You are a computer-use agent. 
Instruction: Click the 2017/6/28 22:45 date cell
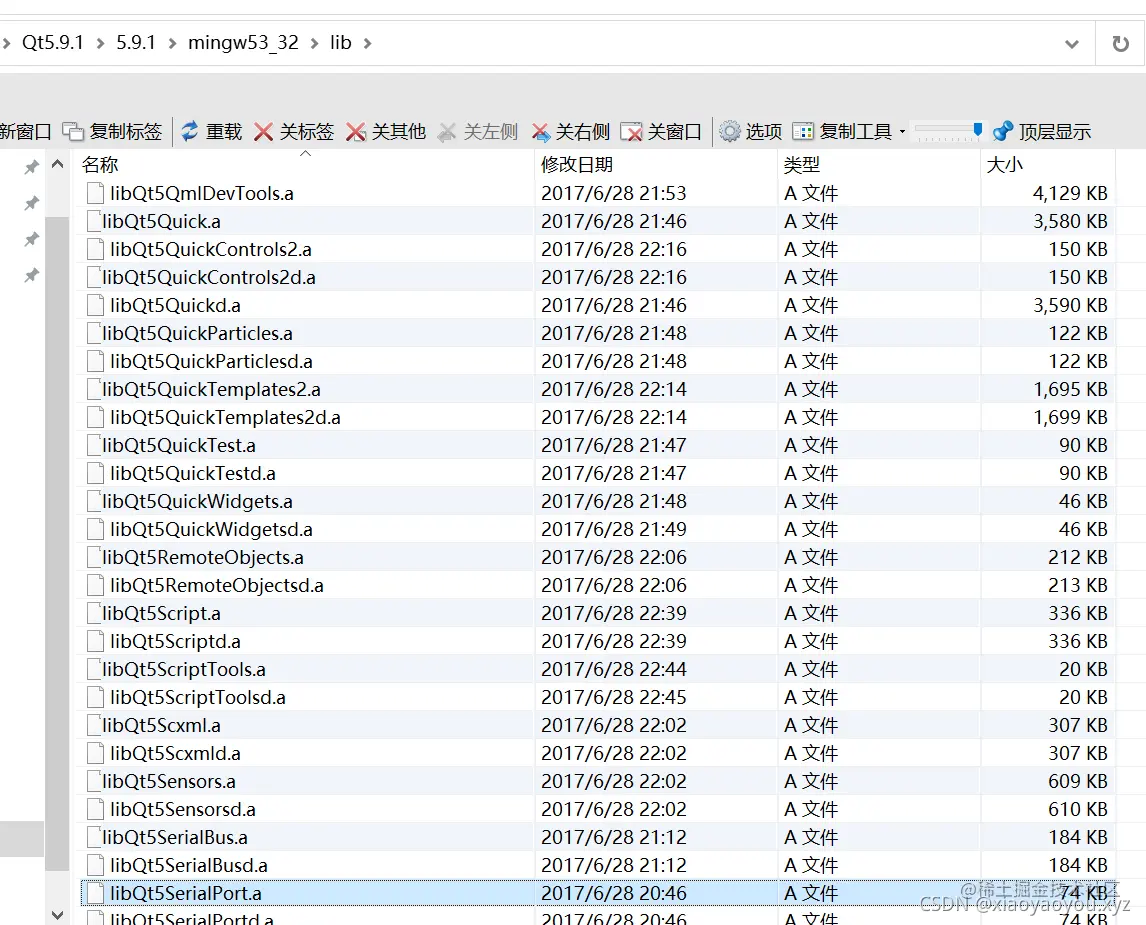pos(614,697)
